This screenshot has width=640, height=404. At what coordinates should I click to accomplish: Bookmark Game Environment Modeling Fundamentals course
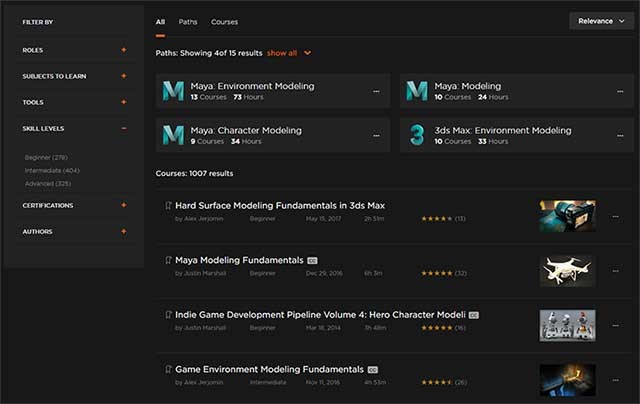point(168,369)
